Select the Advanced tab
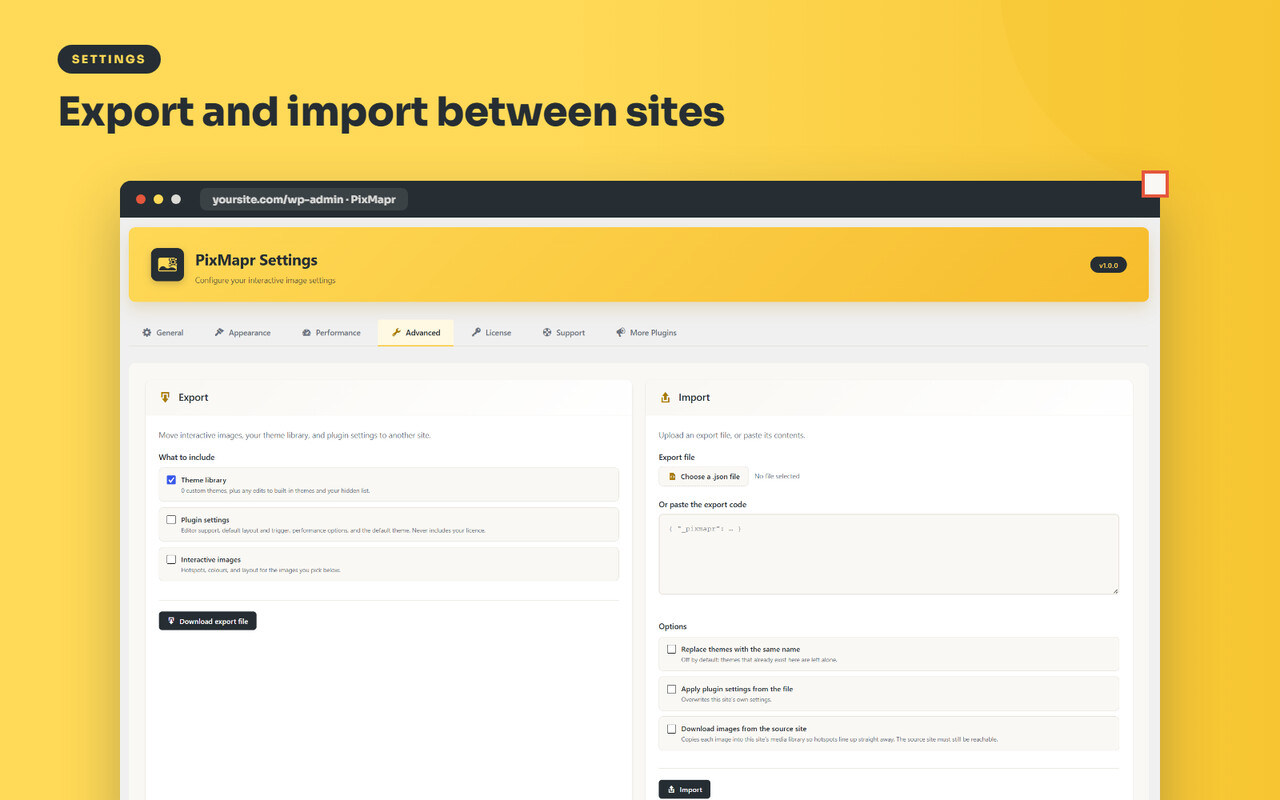 click(x=416, y=332)
